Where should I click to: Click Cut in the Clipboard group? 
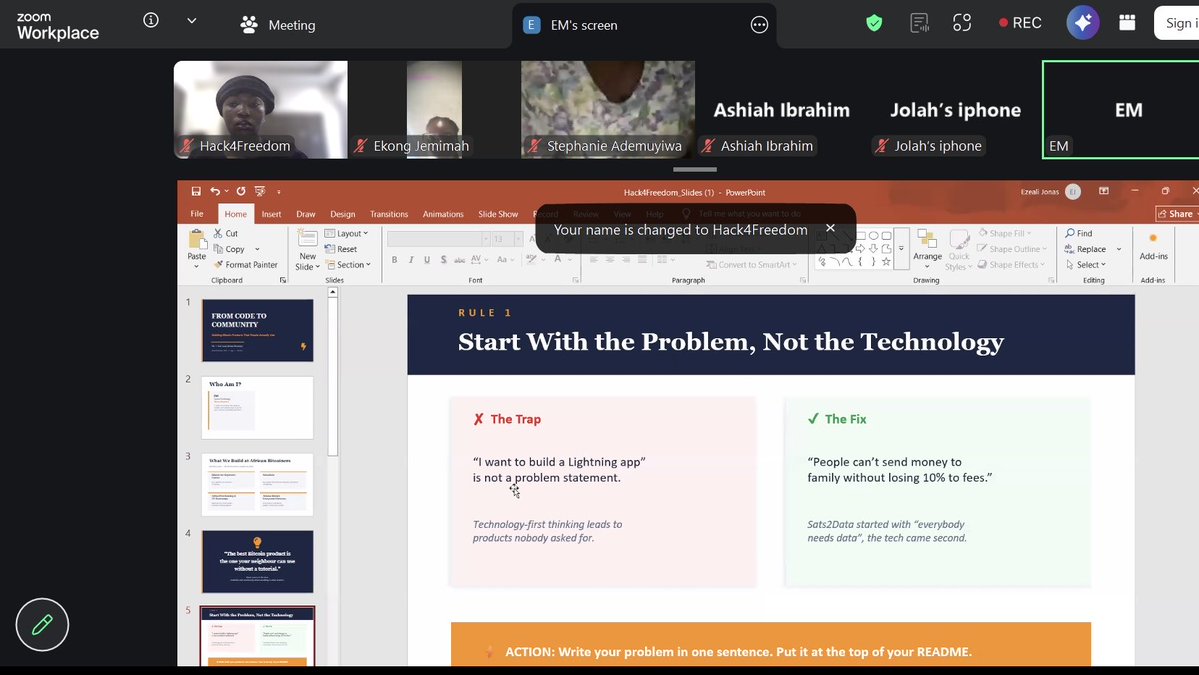click(x=226, y=233)
